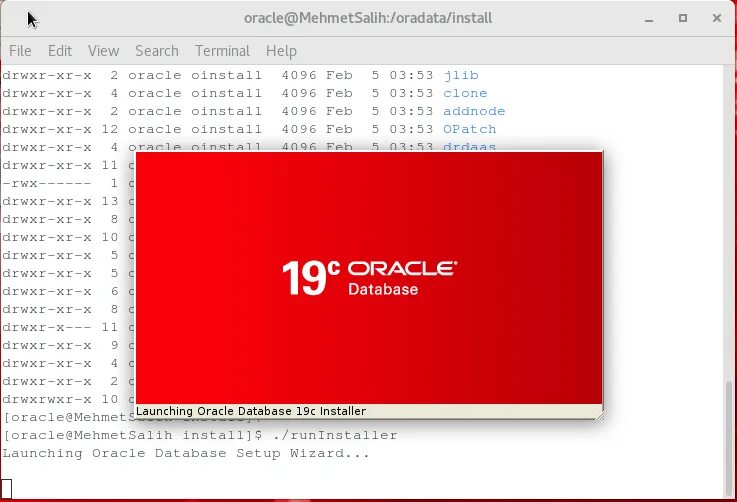Click the drwxr-x--- permissions entry

pyautogui.click(x=47, y=327)
